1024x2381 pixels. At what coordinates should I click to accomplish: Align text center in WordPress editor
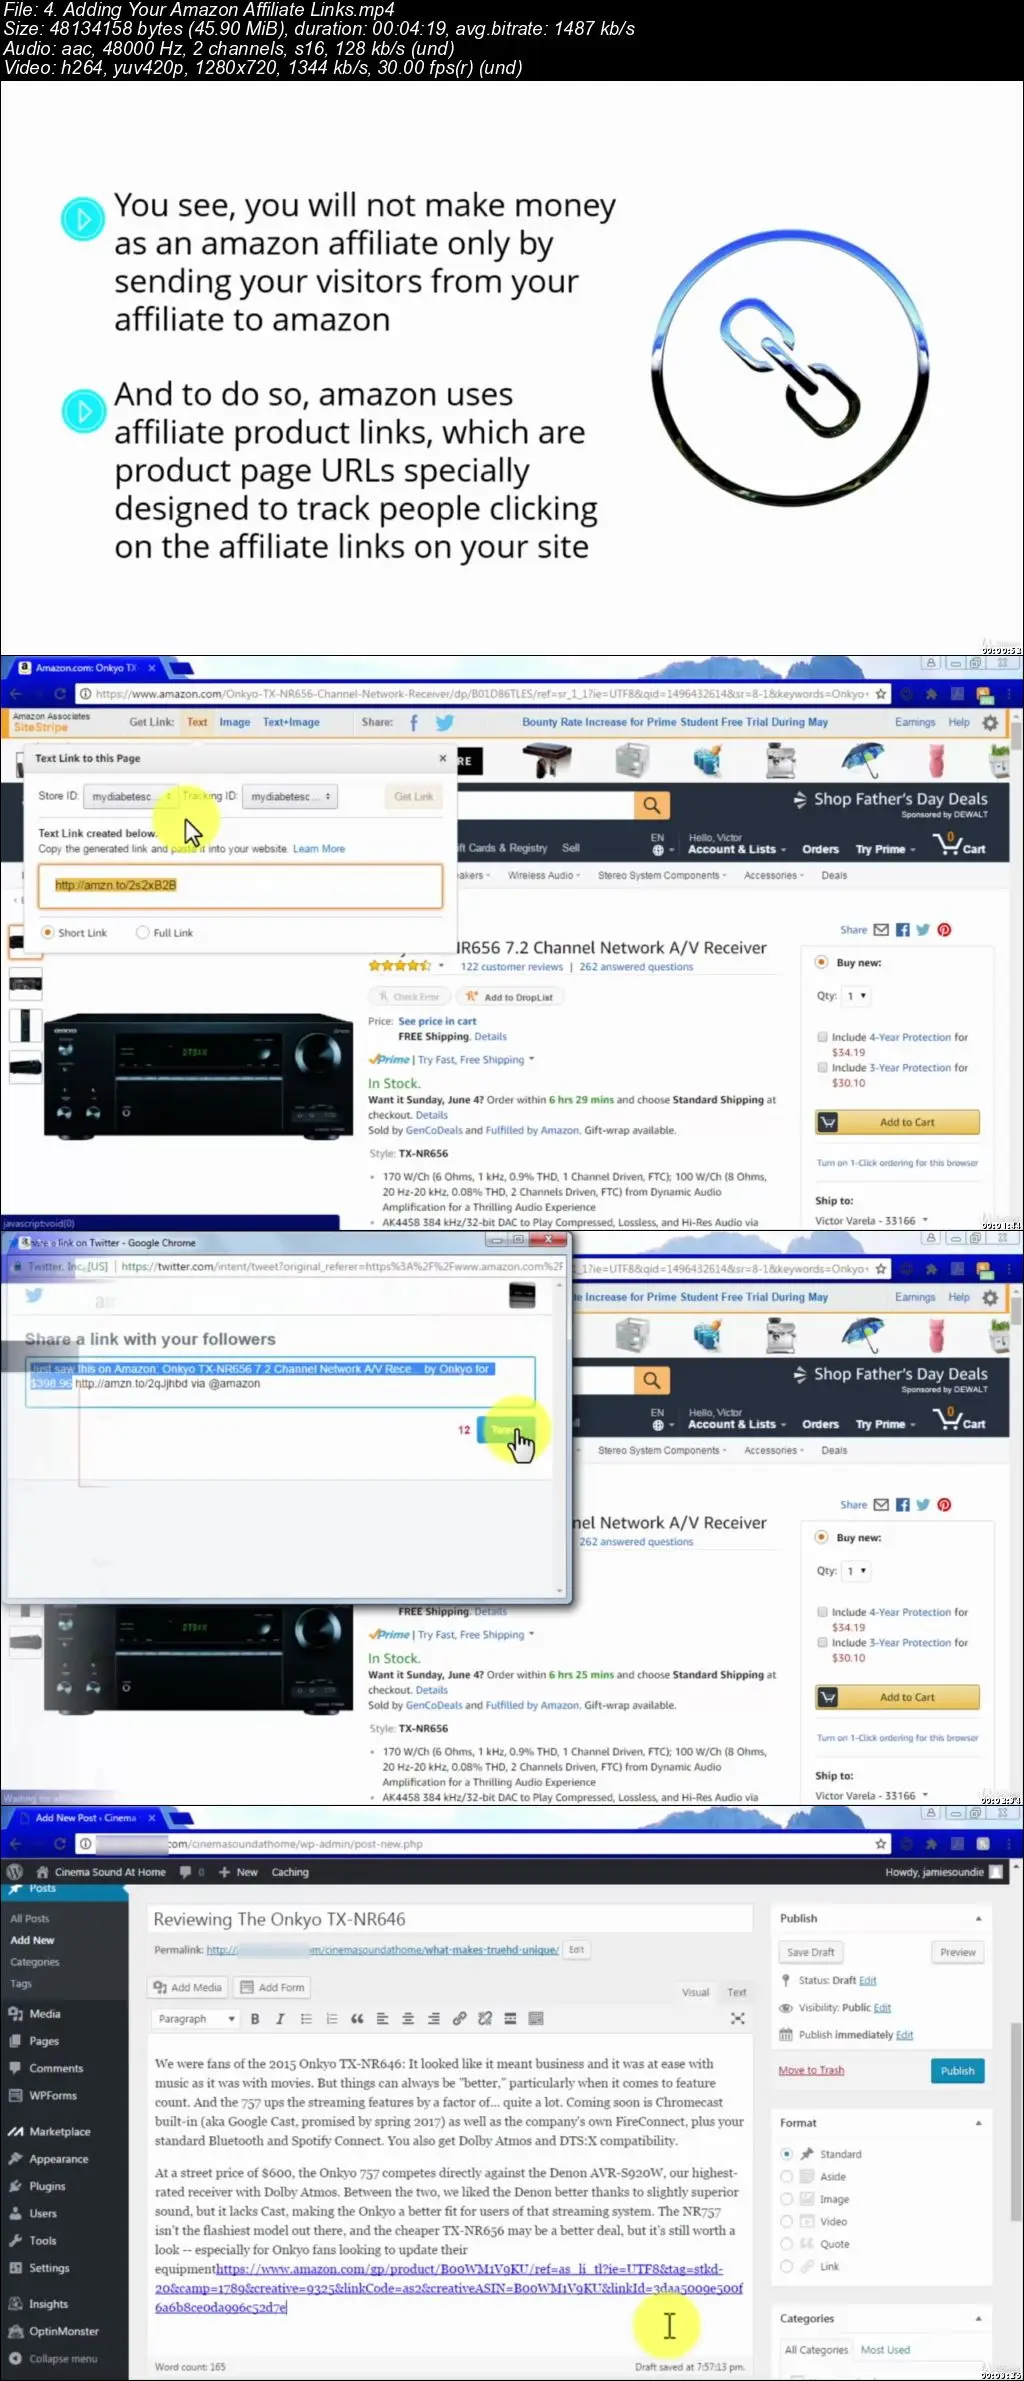(408, 2019)
